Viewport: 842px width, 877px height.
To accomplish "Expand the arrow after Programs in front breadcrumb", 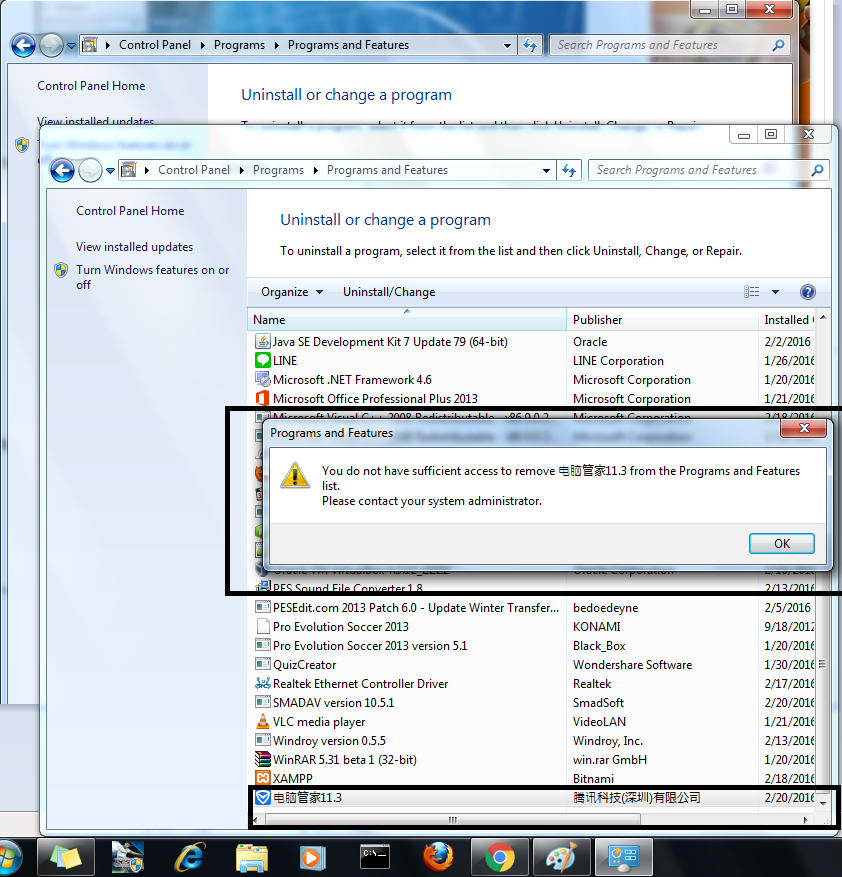I will point(316,170).
